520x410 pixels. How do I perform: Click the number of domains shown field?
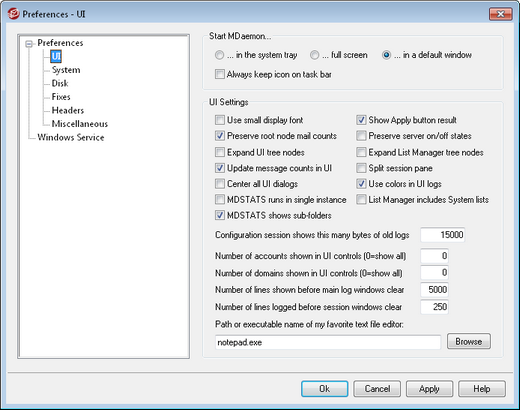click(x=434, y=273)
